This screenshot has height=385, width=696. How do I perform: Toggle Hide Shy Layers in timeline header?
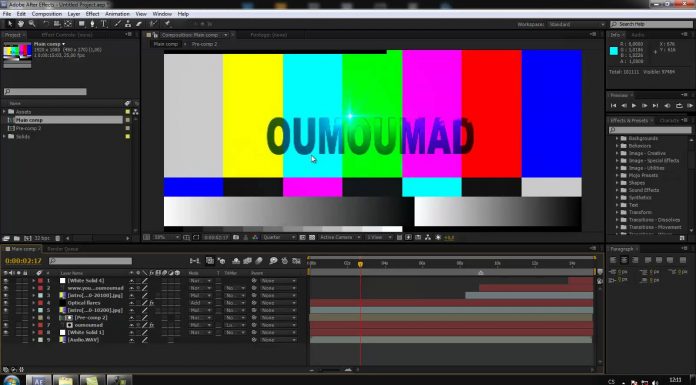[x=236, y=261]
